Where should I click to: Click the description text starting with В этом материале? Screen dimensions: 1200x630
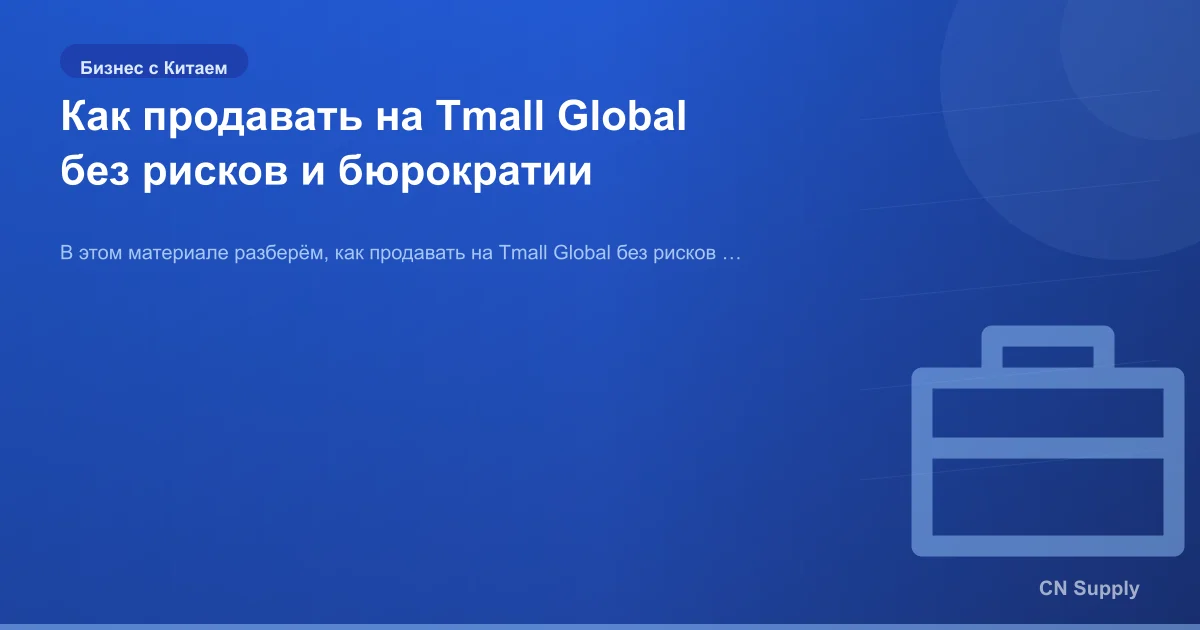400,253
